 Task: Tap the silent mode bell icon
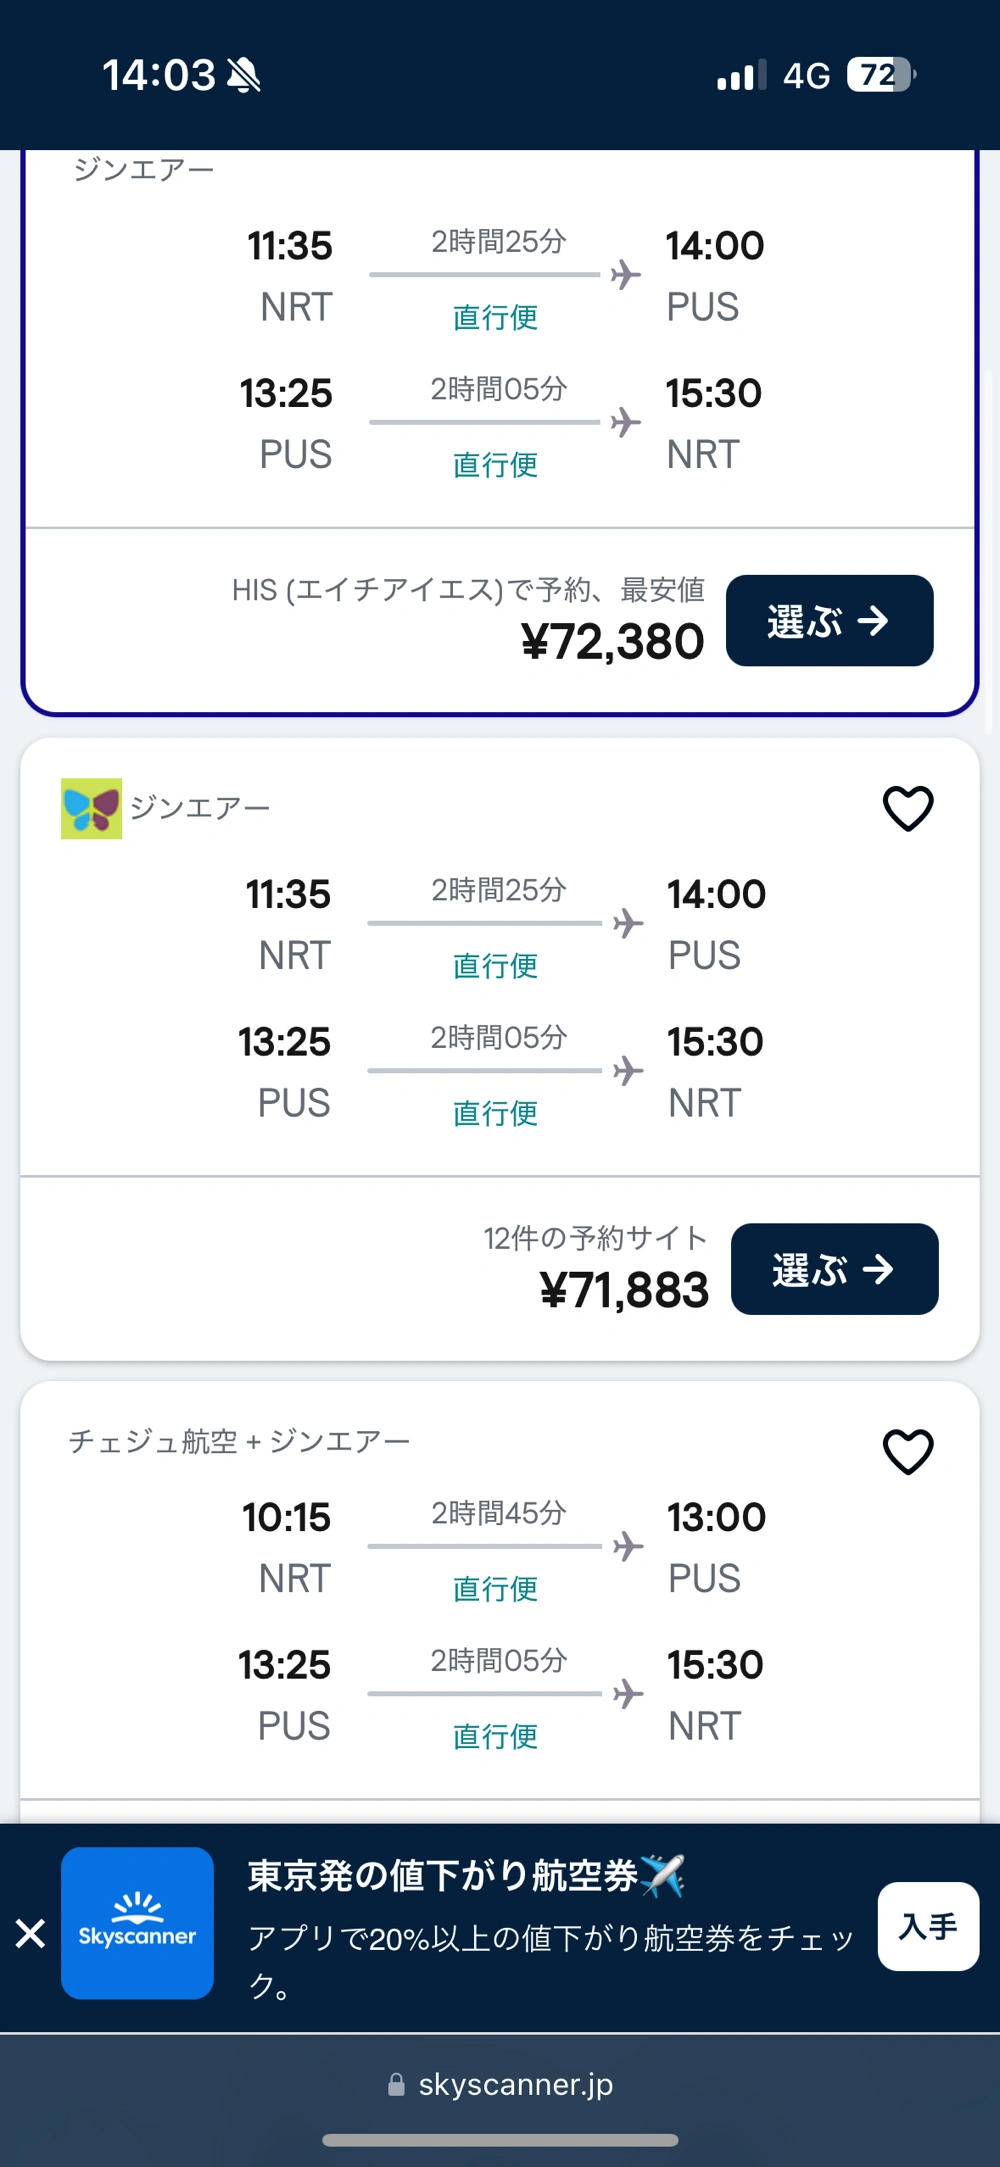243,75
